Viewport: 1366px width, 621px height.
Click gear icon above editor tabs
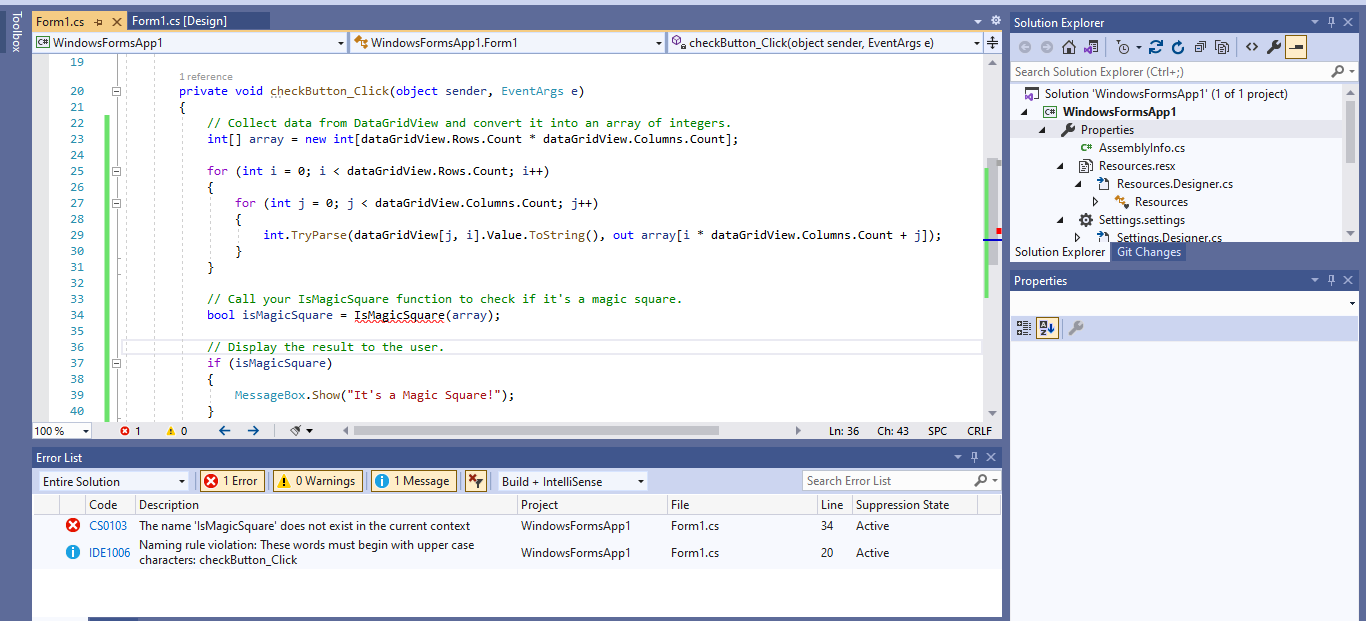click(x=995, y=20)
